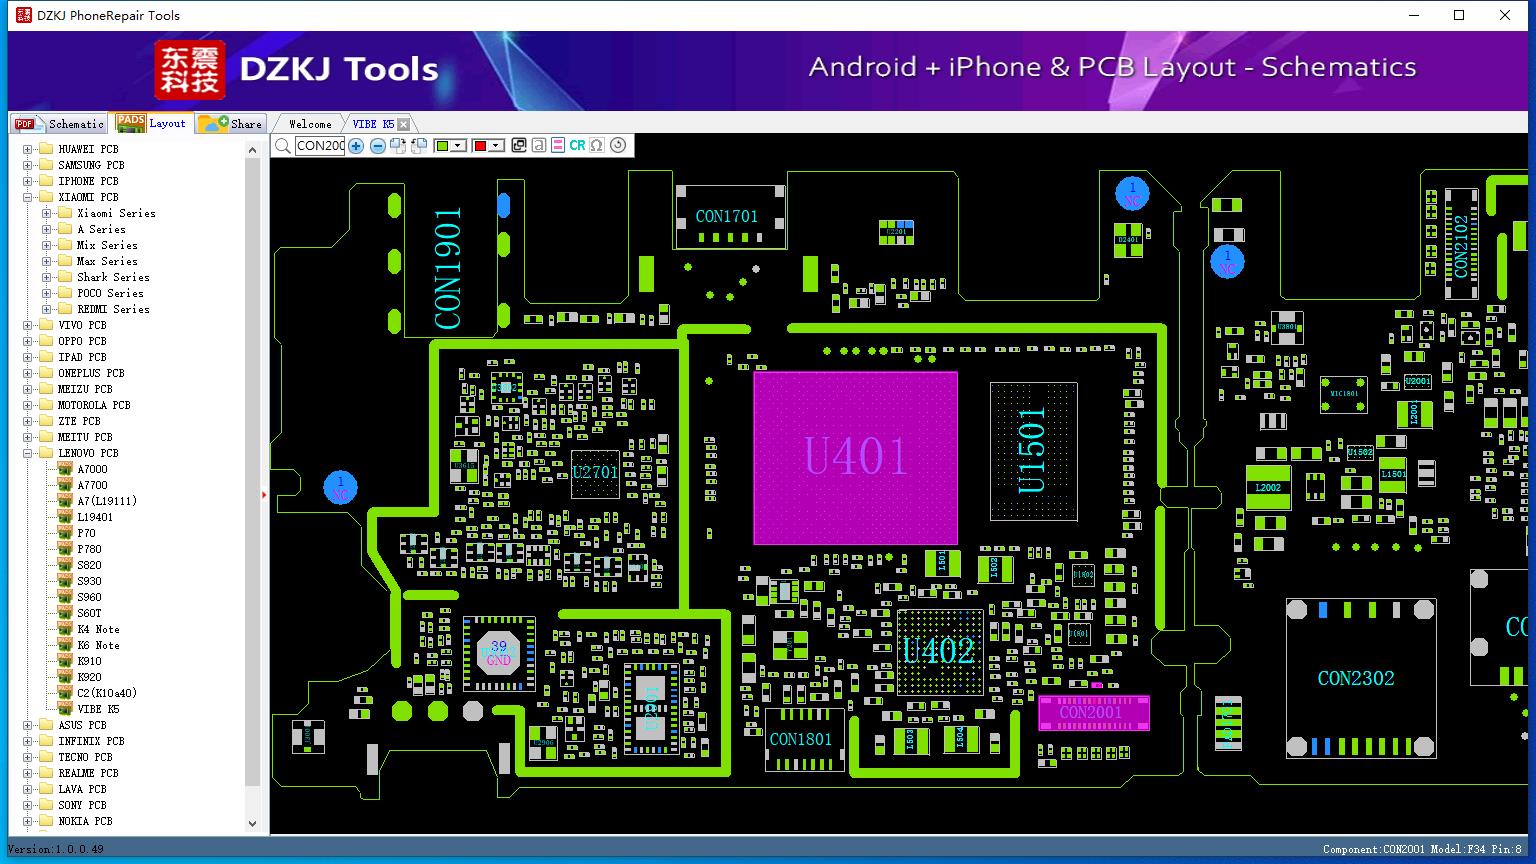Click the tree scrollbar down arrow
The width and height of the screenshot is (1536, 864).
click(252, 824)
